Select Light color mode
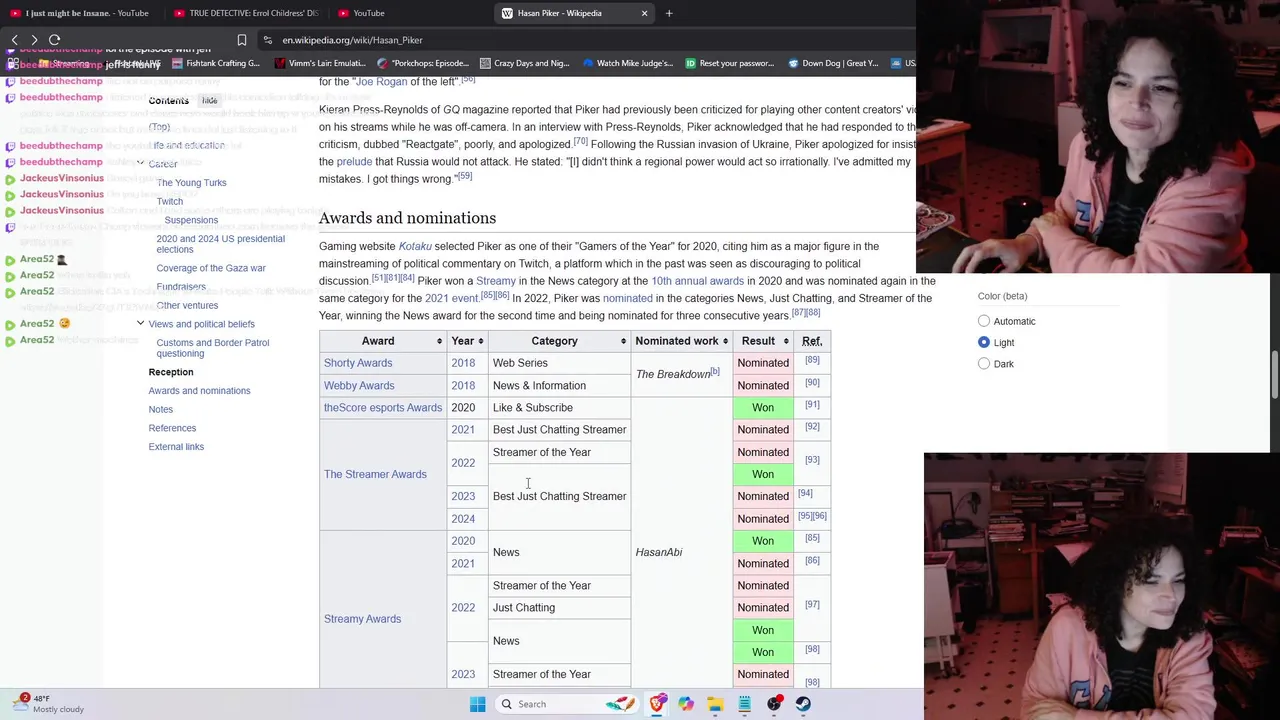Viewport: 1280px width, 720px height. point(984,342)
